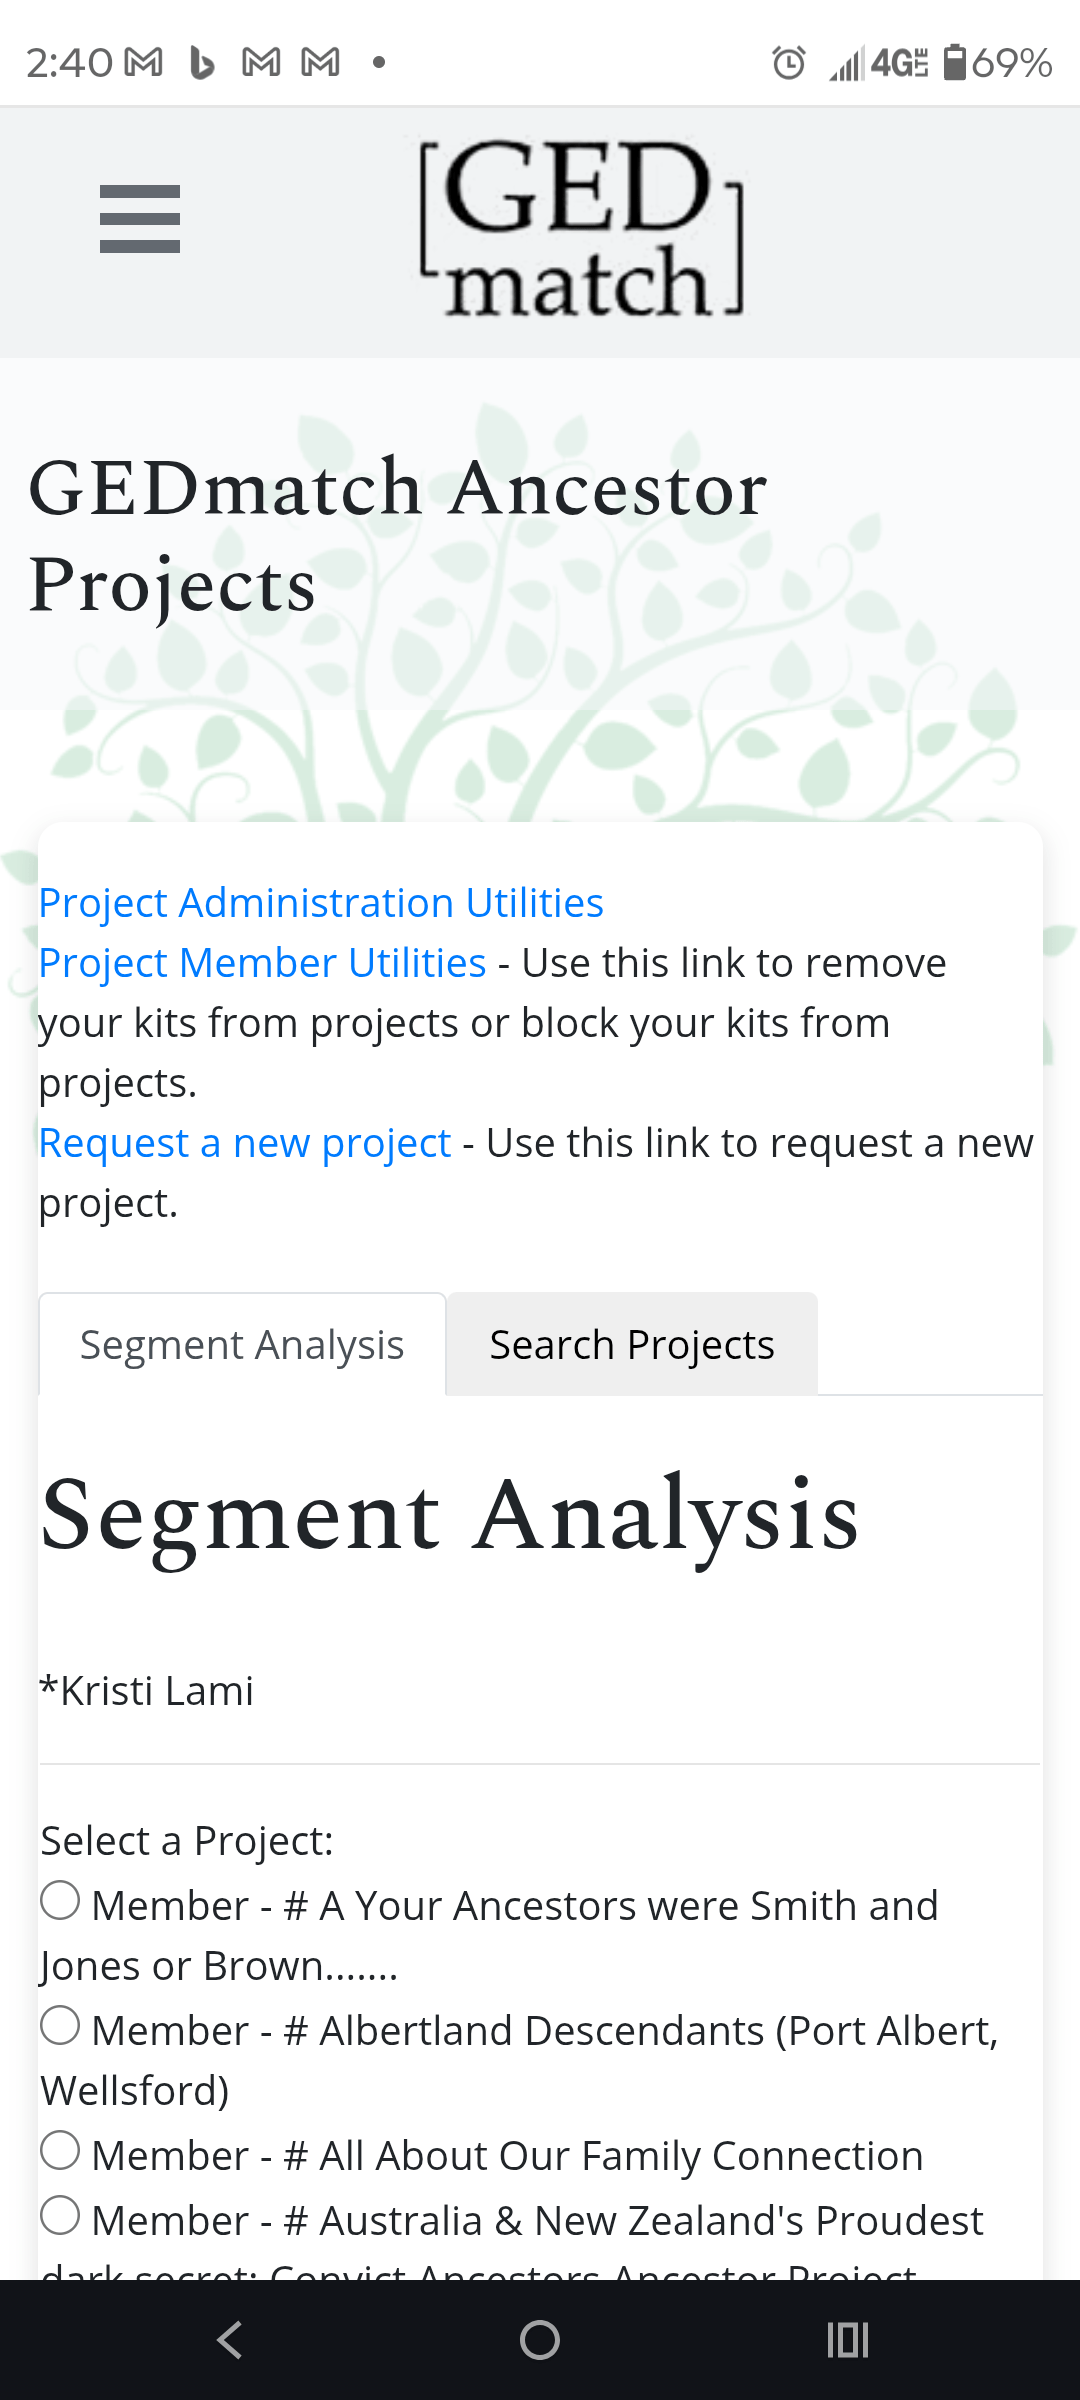
Task: Open the recent apps view
Action: [846, 2339]
